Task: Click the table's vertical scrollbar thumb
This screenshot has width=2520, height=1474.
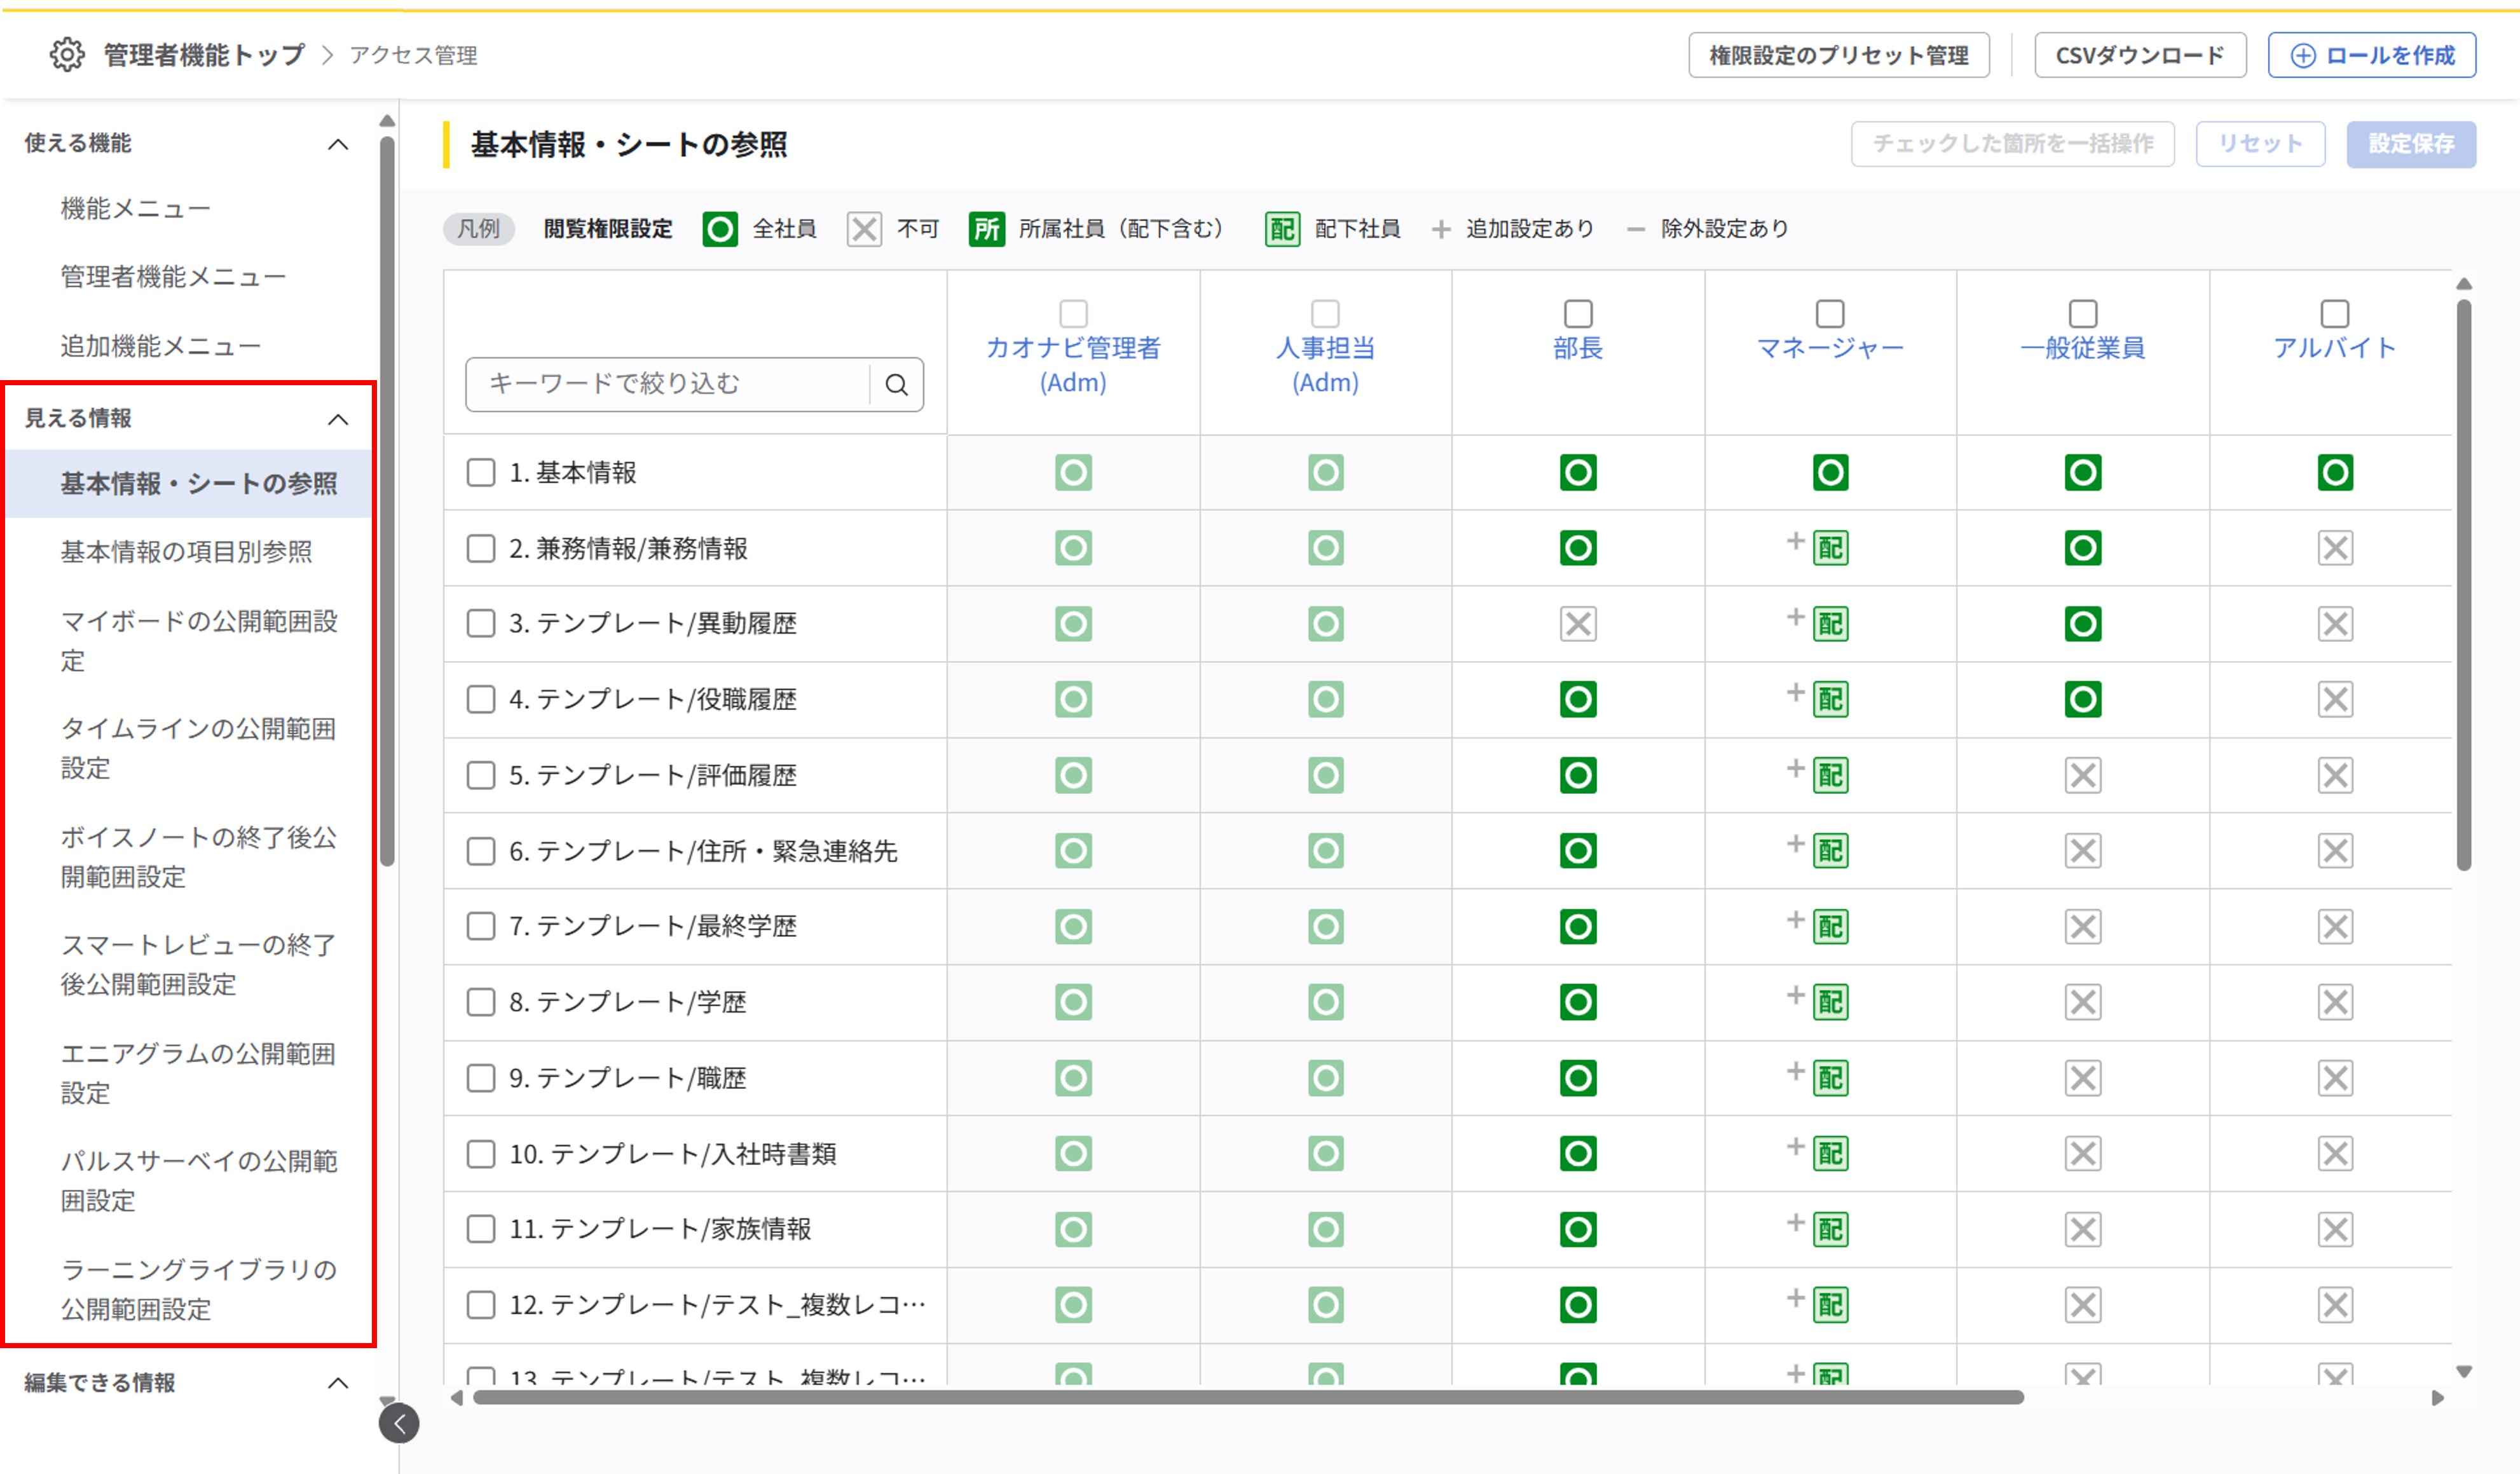Action: pyautogui.click(x=2464, y=585)
